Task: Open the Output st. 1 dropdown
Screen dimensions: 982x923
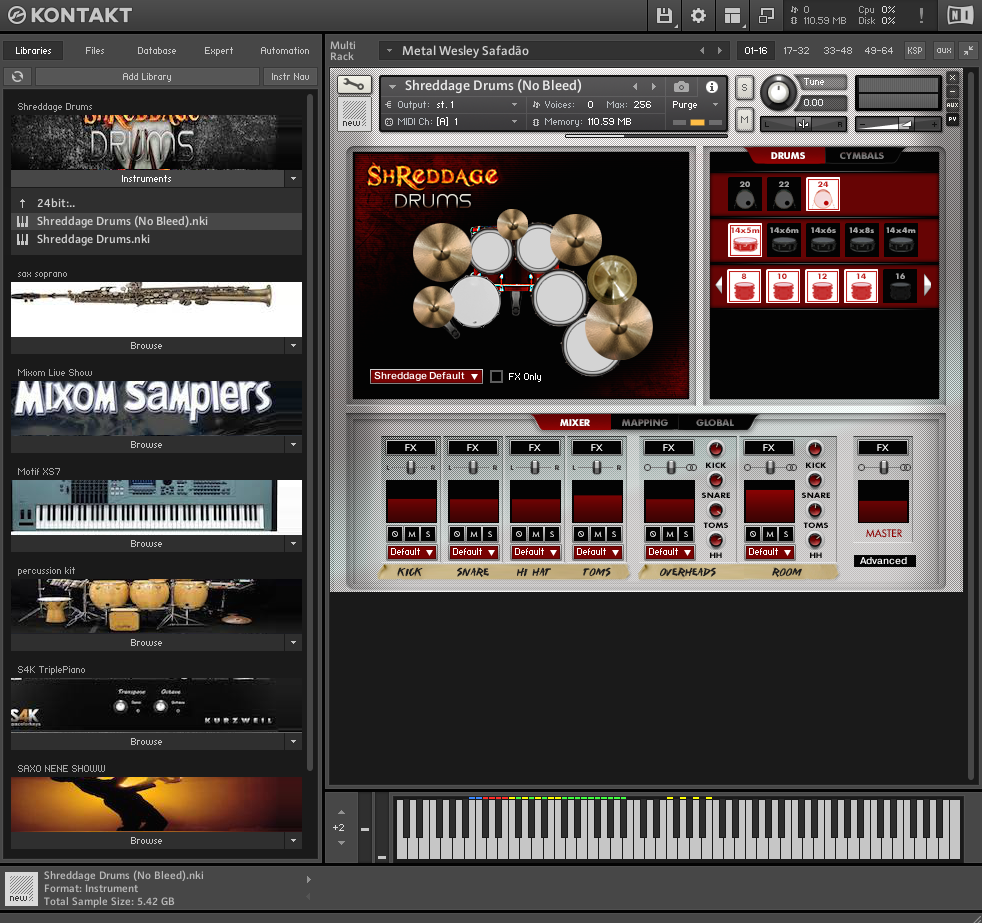Action: pos(454,105)
